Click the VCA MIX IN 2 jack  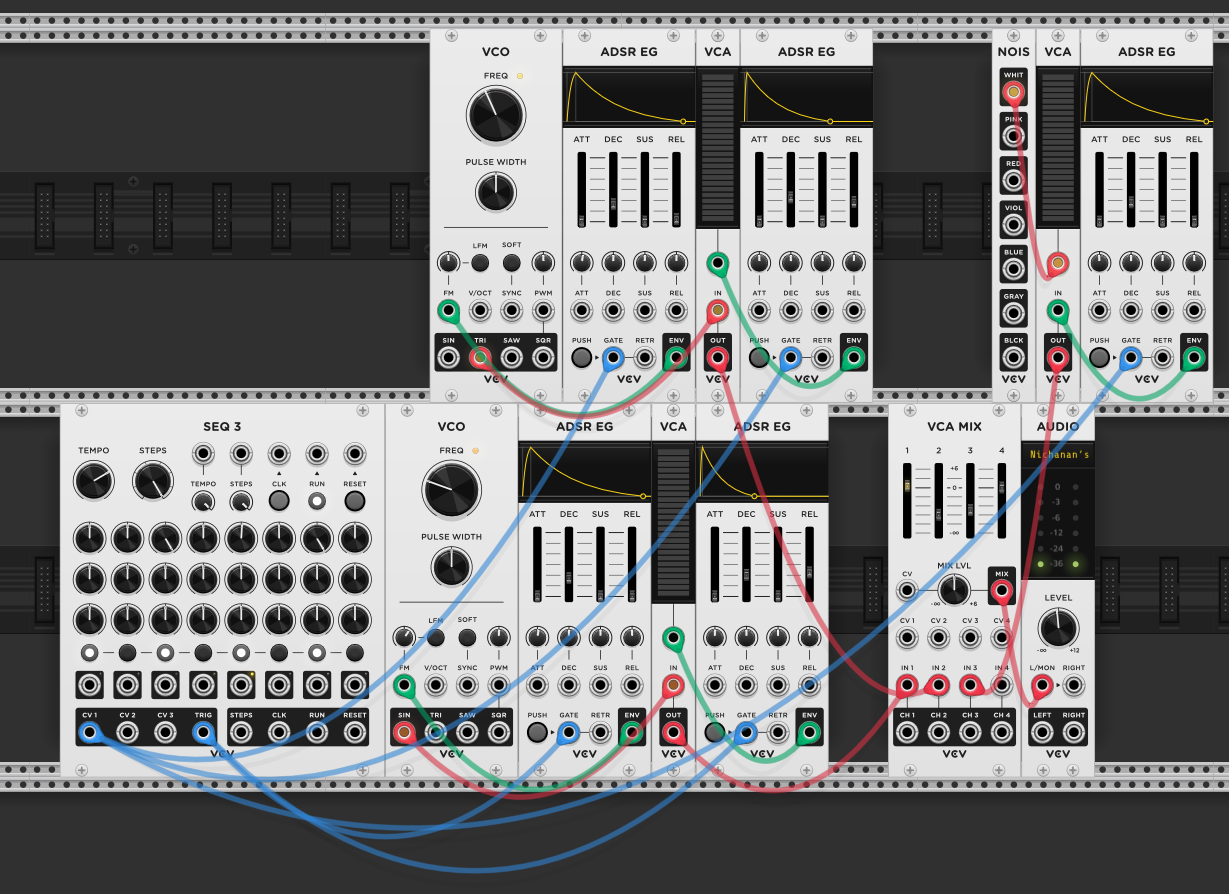coord(938,686)
